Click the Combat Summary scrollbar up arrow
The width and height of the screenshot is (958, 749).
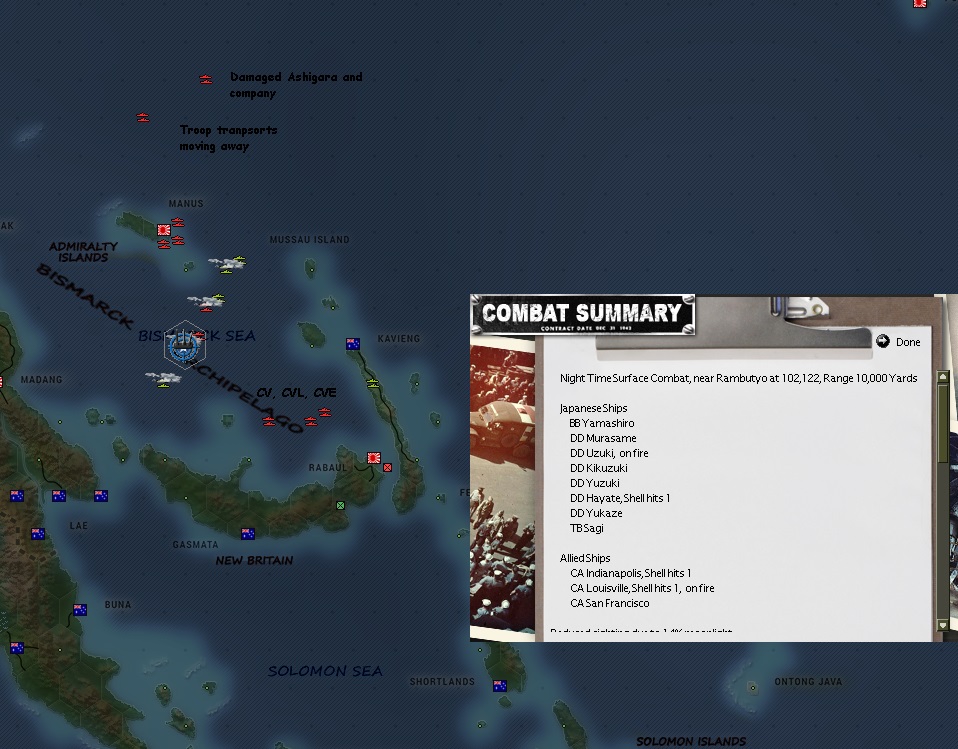[943, 377]
